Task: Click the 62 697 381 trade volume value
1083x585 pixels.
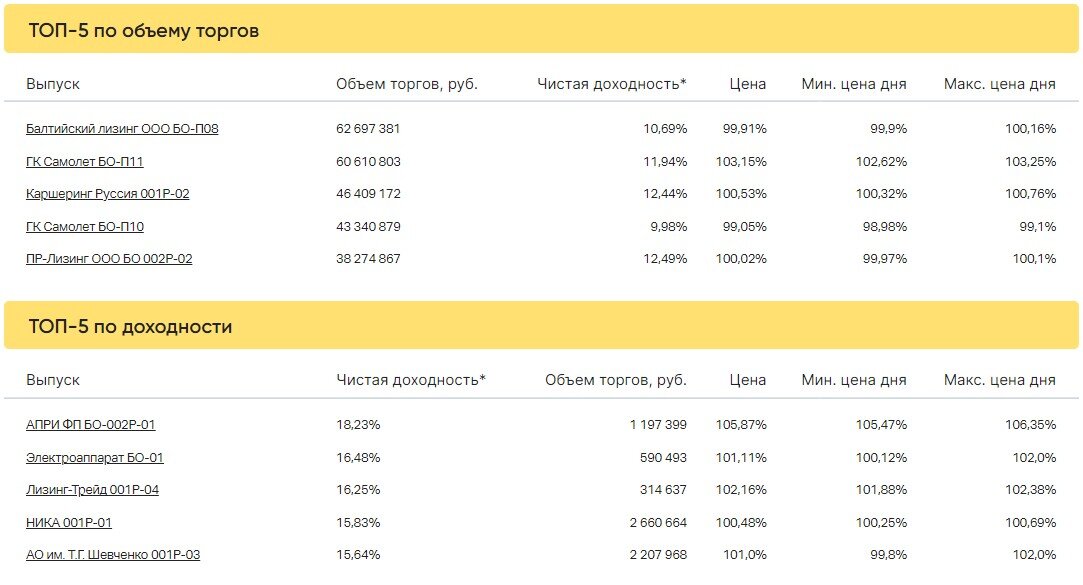Action: click(x=368, y=128)
